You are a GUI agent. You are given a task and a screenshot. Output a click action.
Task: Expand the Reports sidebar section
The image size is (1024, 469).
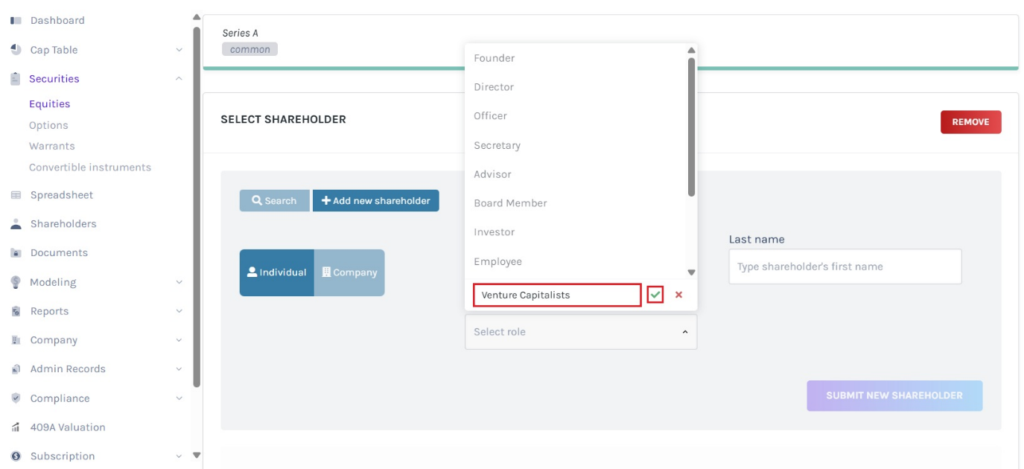tap(179, 311)
